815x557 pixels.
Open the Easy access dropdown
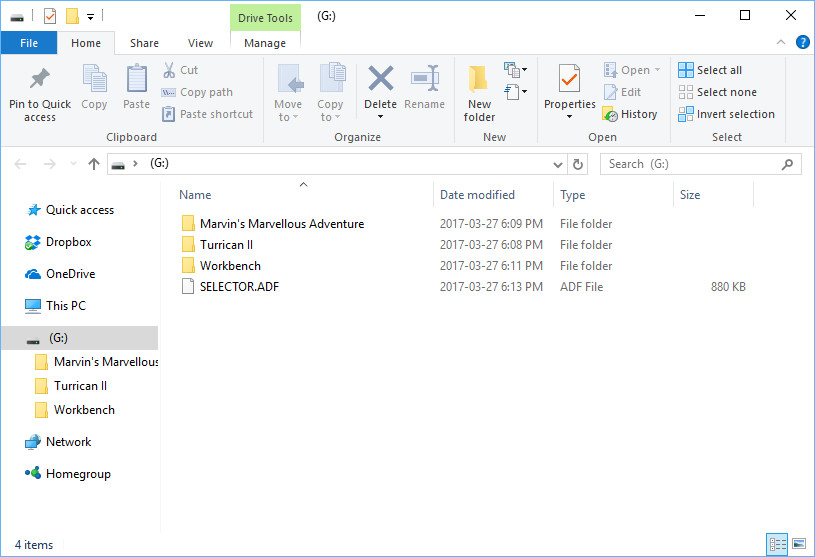pos(516,92)
